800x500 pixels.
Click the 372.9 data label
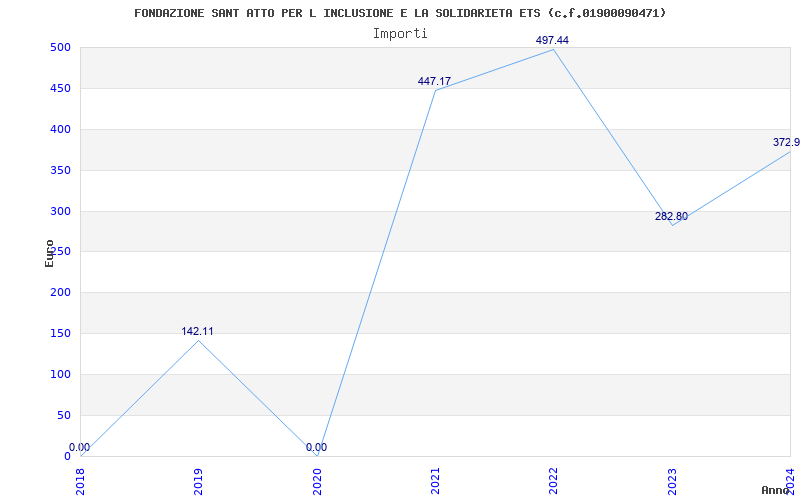click(x=786, y=142)
